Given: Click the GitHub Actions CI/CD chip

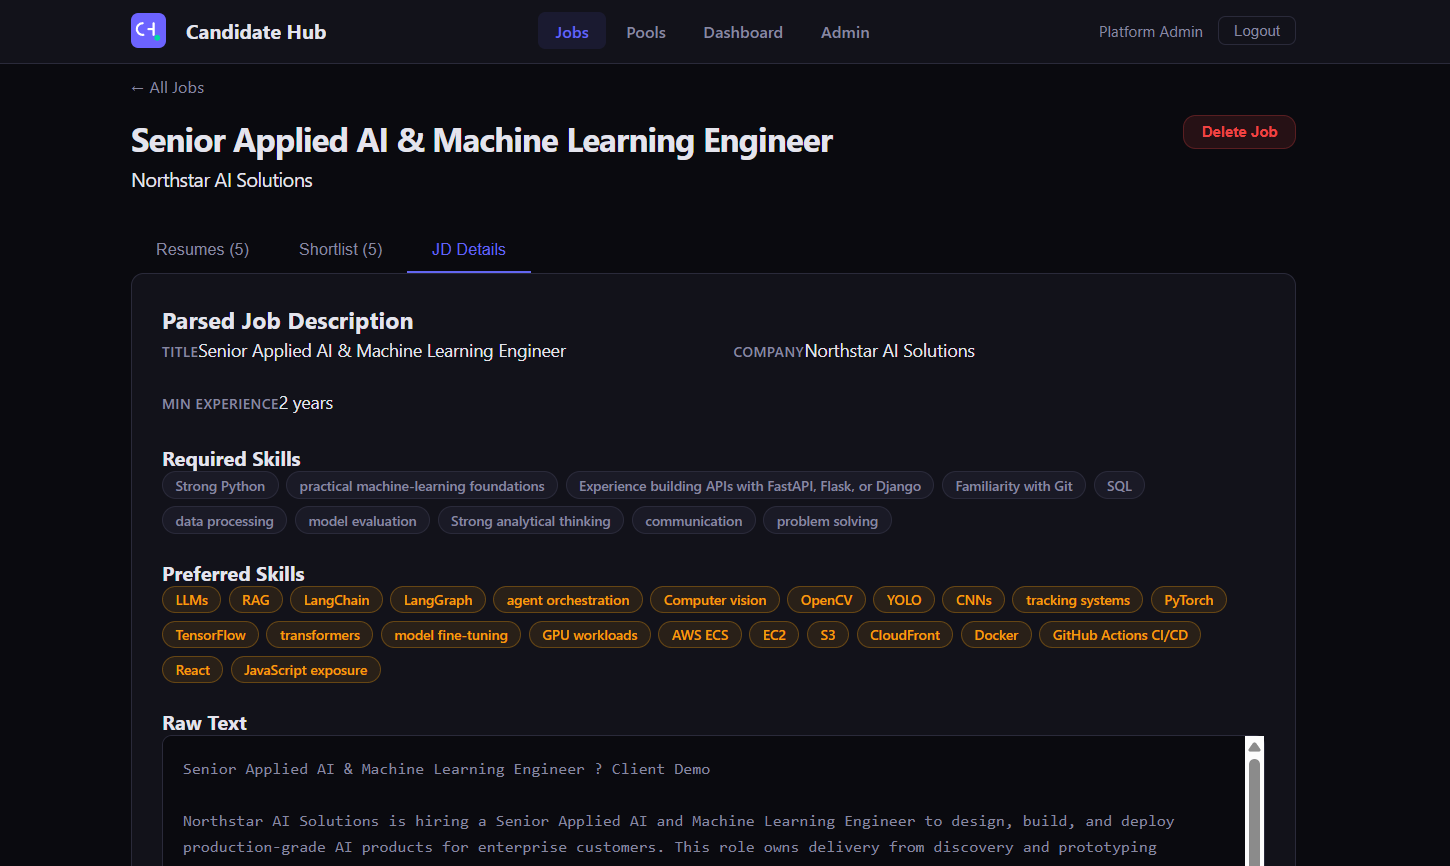Looking at the screenshot, I should point(1120,635).
